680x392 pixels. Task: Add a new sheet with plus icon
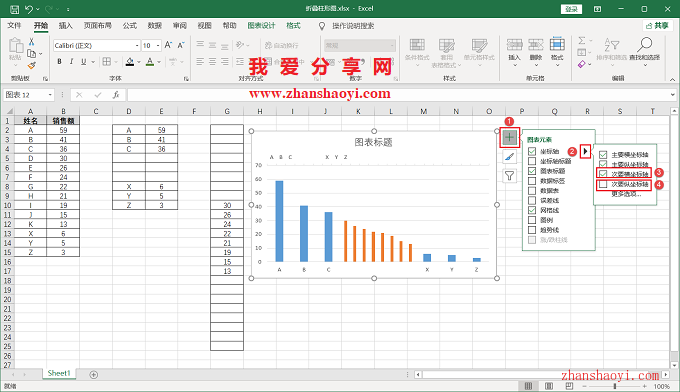click(x=93, y=375)
